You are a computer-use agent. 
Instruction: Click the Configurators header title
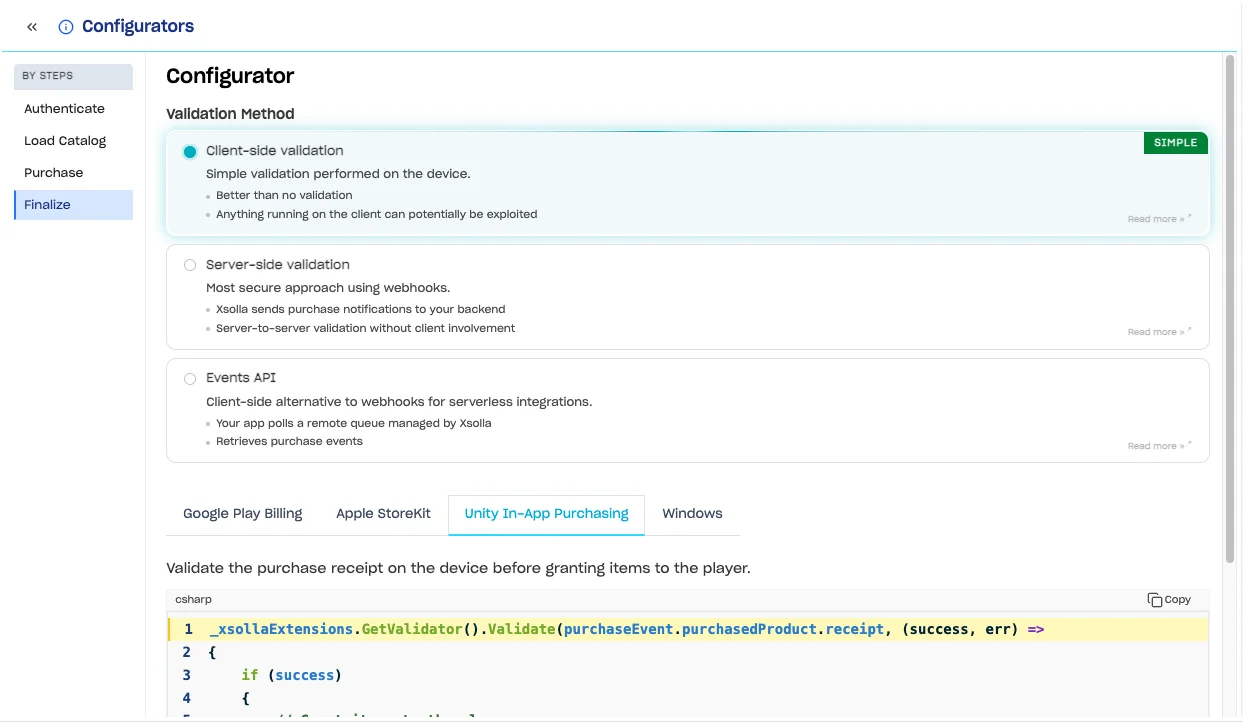coord(138,27)
